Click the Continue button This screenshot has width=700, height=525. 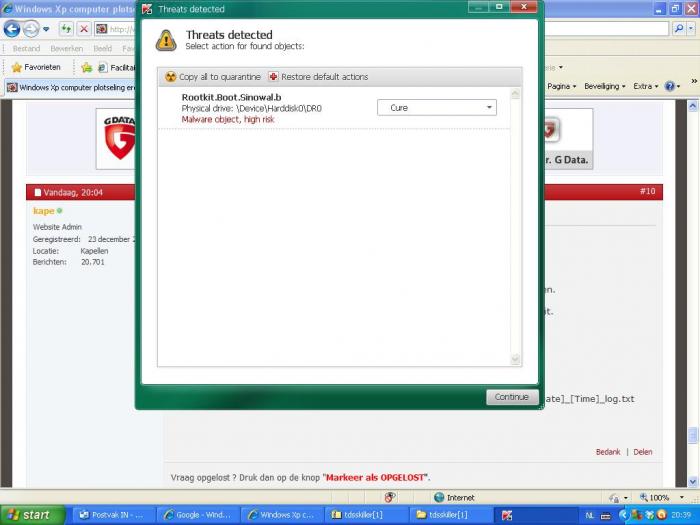pyautogui.click(x=512, y=397)
